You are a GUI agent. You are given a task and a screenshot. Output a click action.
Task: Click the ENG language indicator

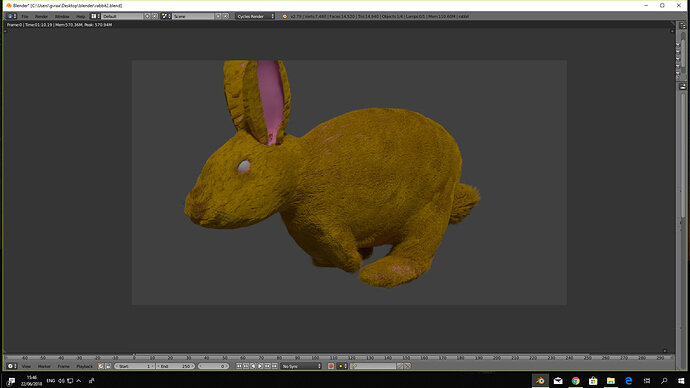(x=51, y=381)
